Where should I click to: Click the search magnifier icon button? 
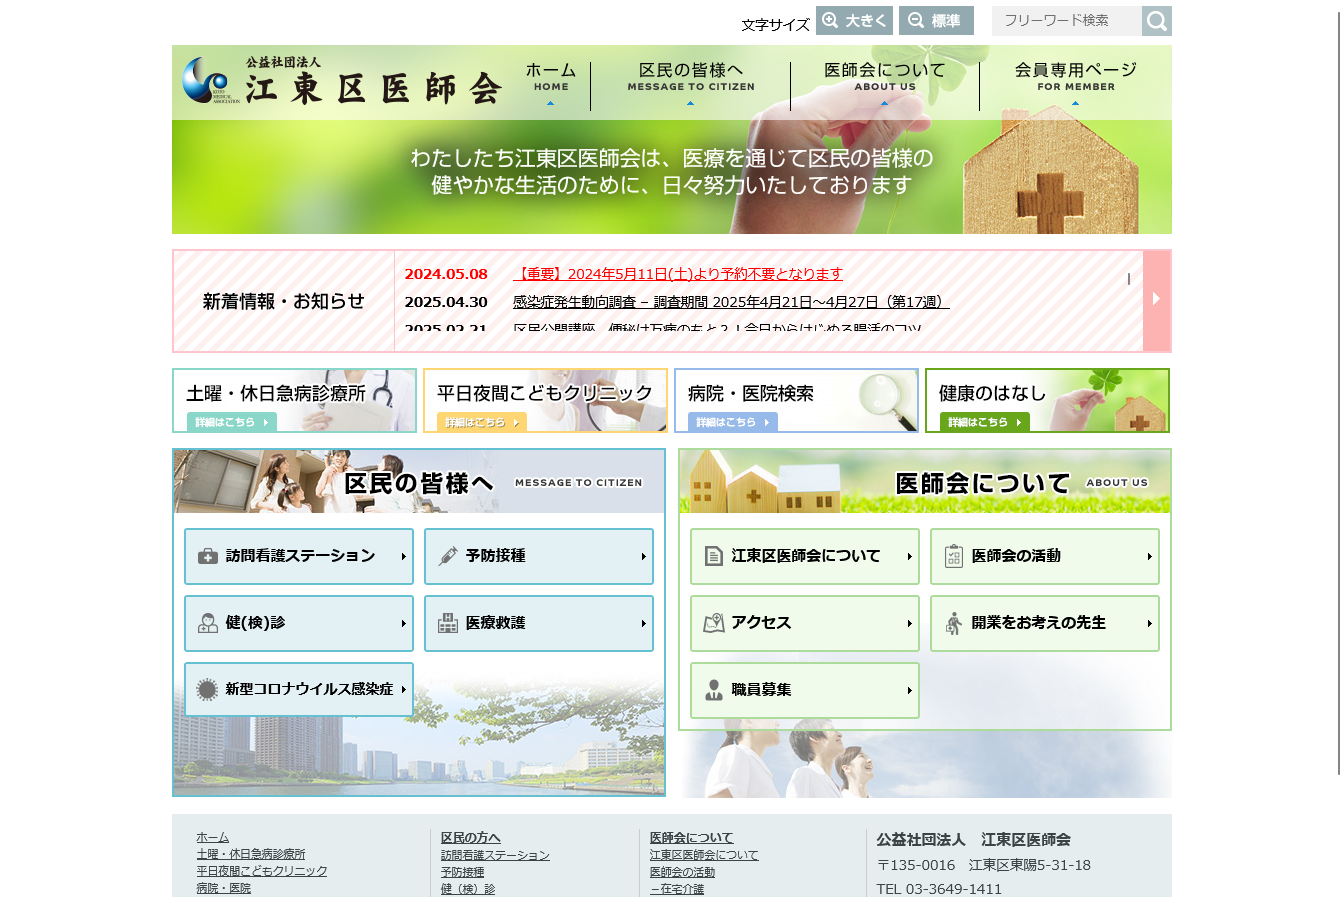point(1157,21)
